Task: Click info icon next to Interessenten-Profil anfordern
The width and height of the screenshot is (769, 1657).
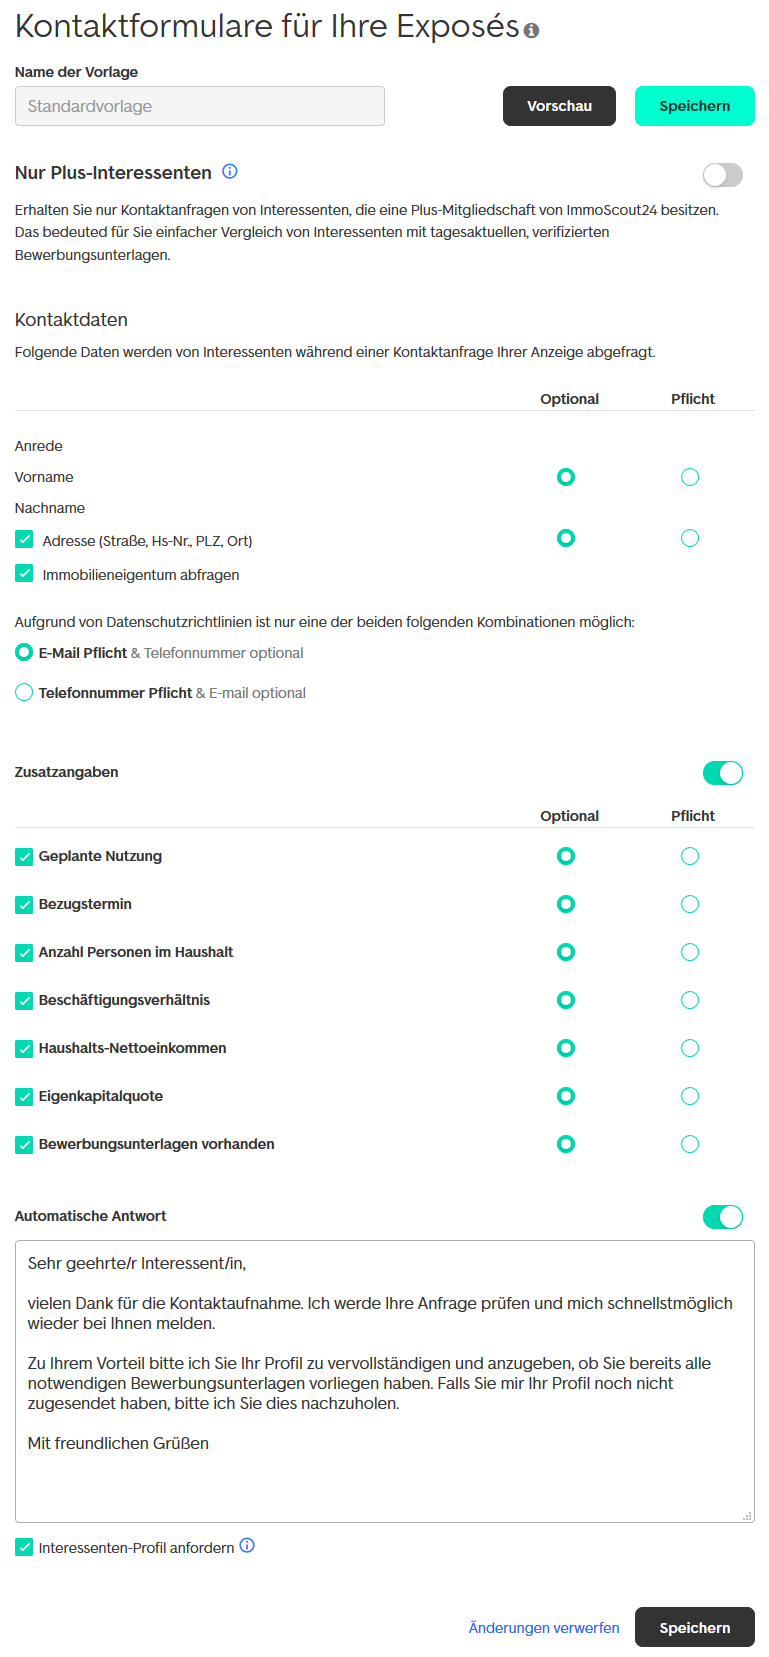Action: 247,1545
